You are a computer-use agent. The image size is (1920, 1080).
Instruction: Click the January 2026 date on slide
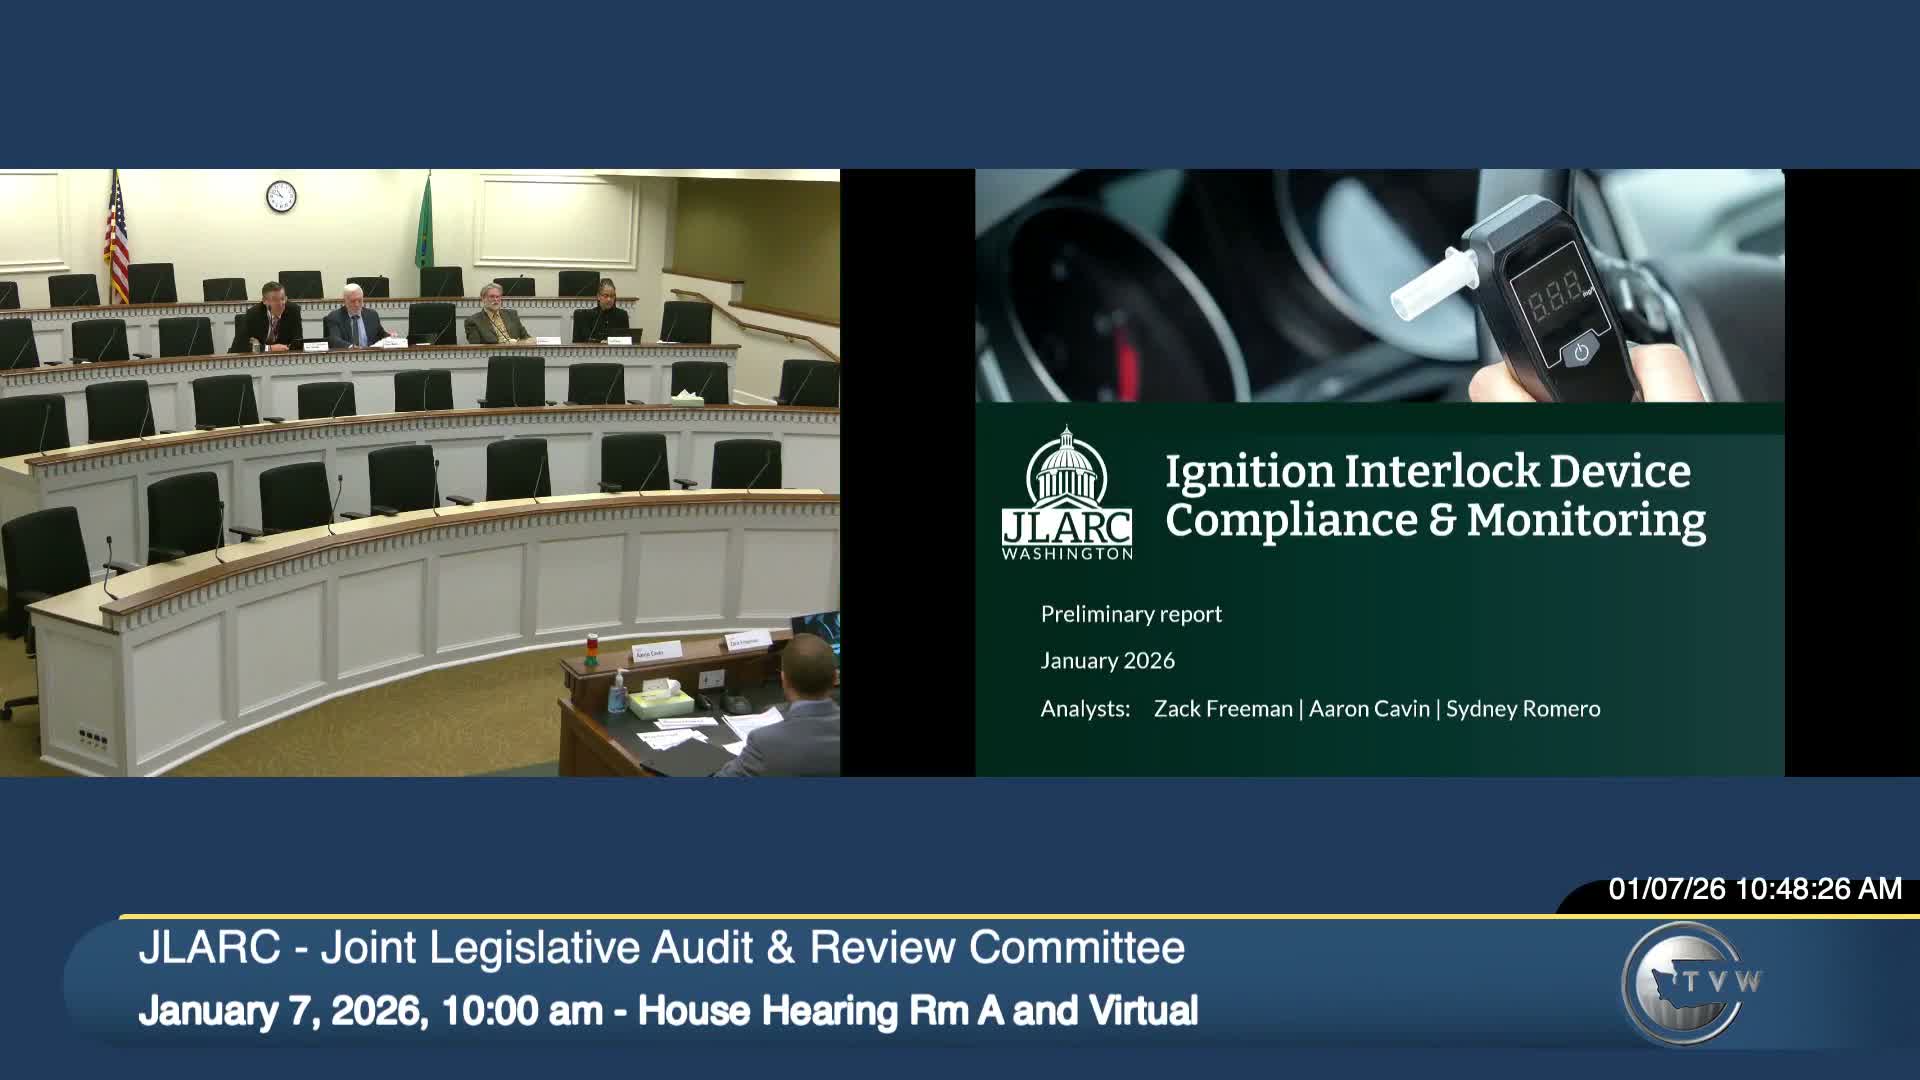tap(1107, 661)
